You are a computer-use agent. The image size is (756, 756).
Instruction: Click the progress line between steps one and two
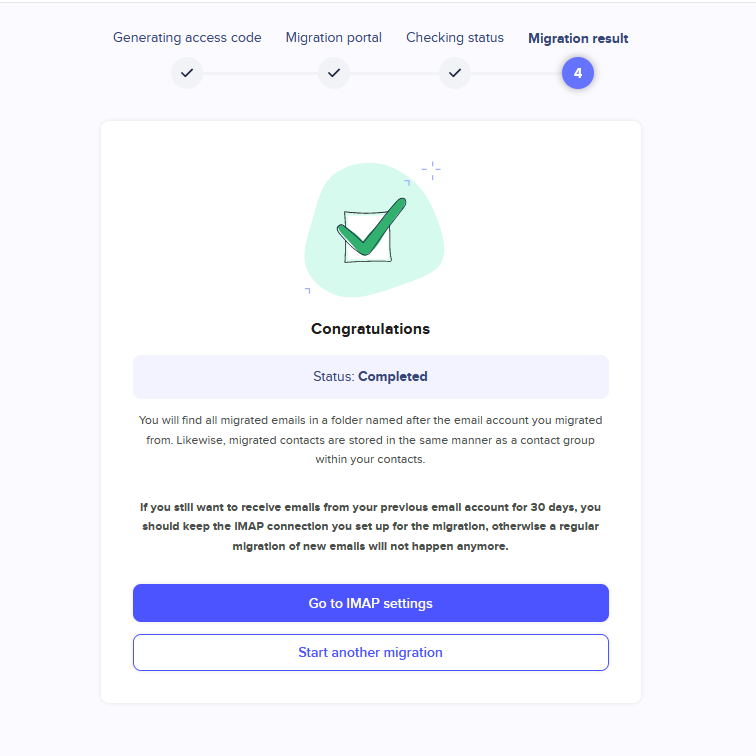[260, 73]
